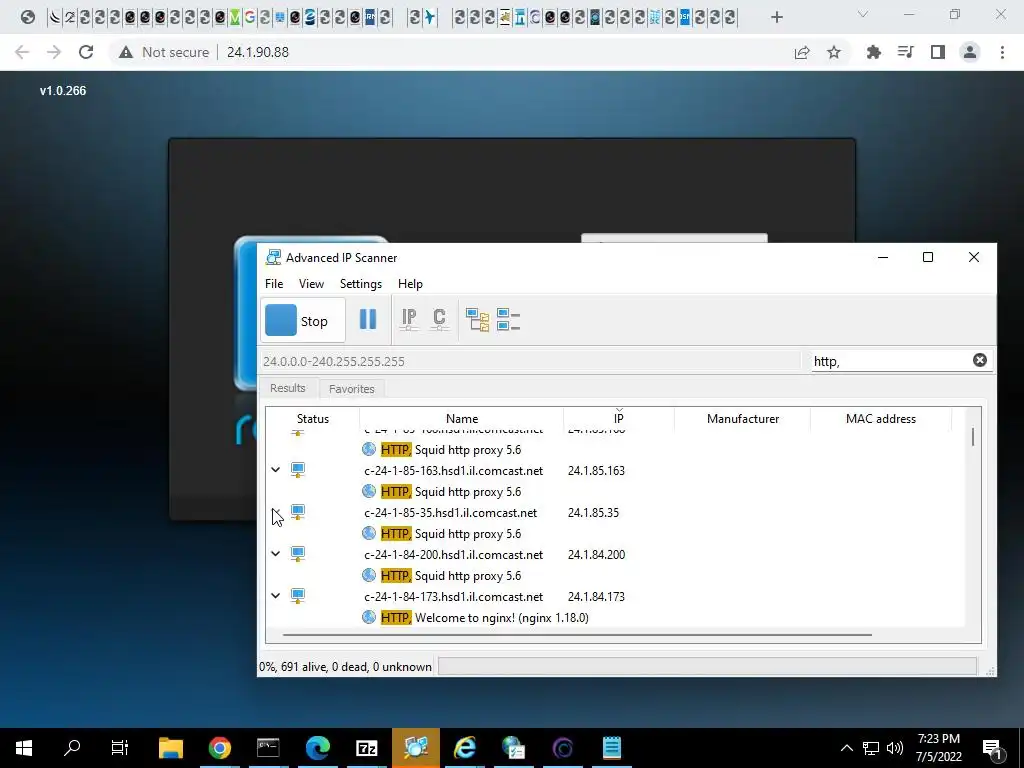This screenshot has width=1024, height=768.
Task: Open the Help menu
Action: [410, 283]
